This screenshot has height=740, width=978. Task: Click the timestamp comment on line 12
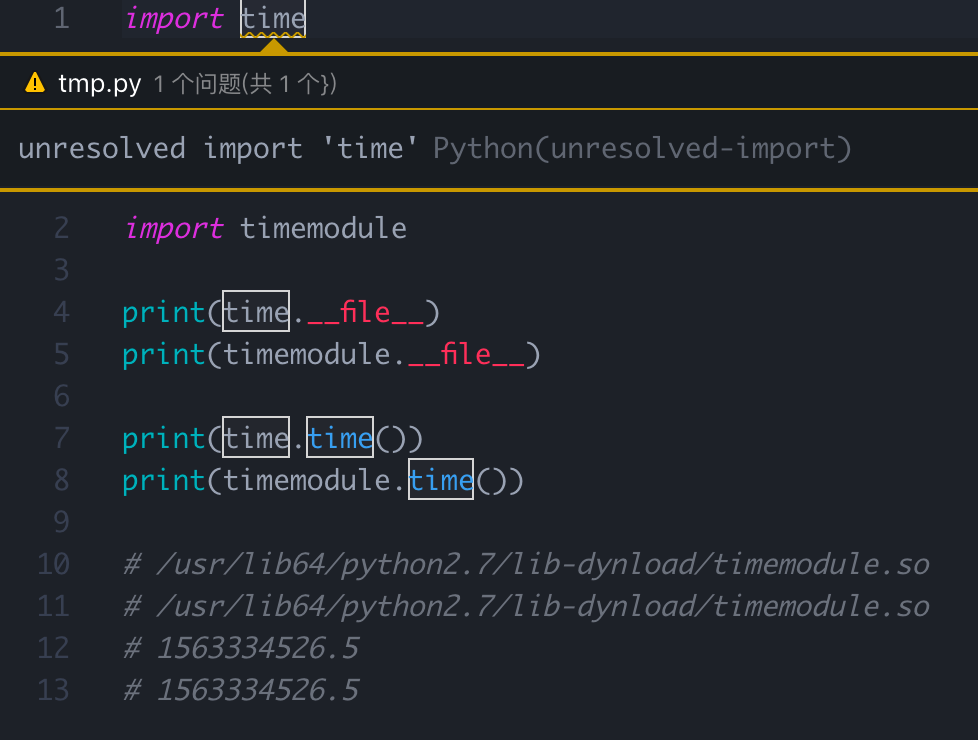point(240,648)
